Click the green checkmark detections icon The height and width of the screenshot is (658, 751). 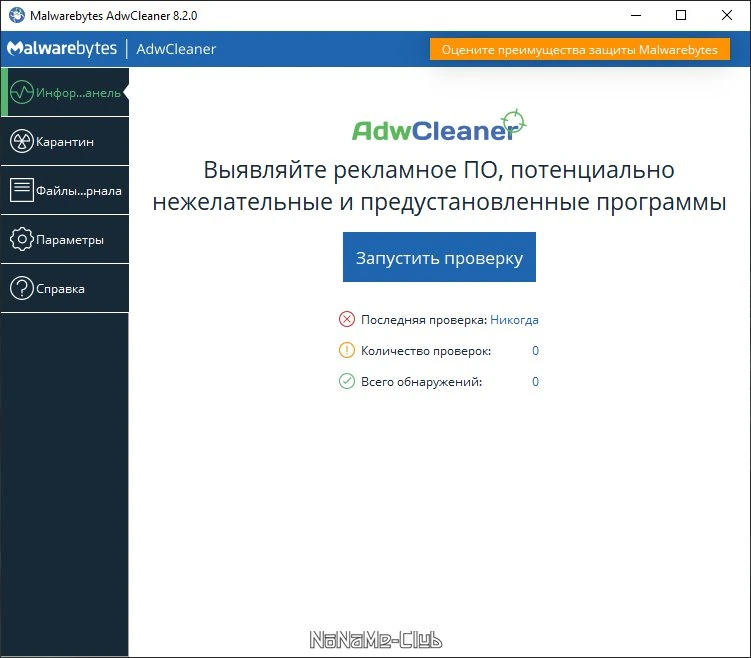click(347, 381)
